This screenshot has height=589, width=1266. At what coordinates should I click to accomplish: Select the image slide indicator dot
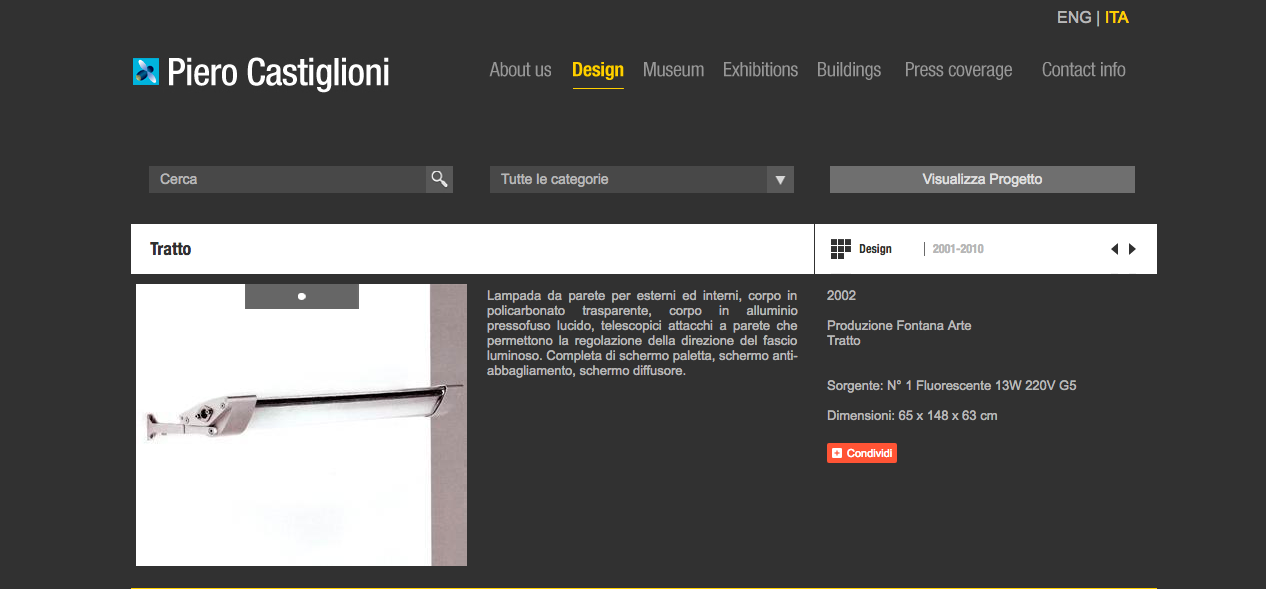(302, 296)
